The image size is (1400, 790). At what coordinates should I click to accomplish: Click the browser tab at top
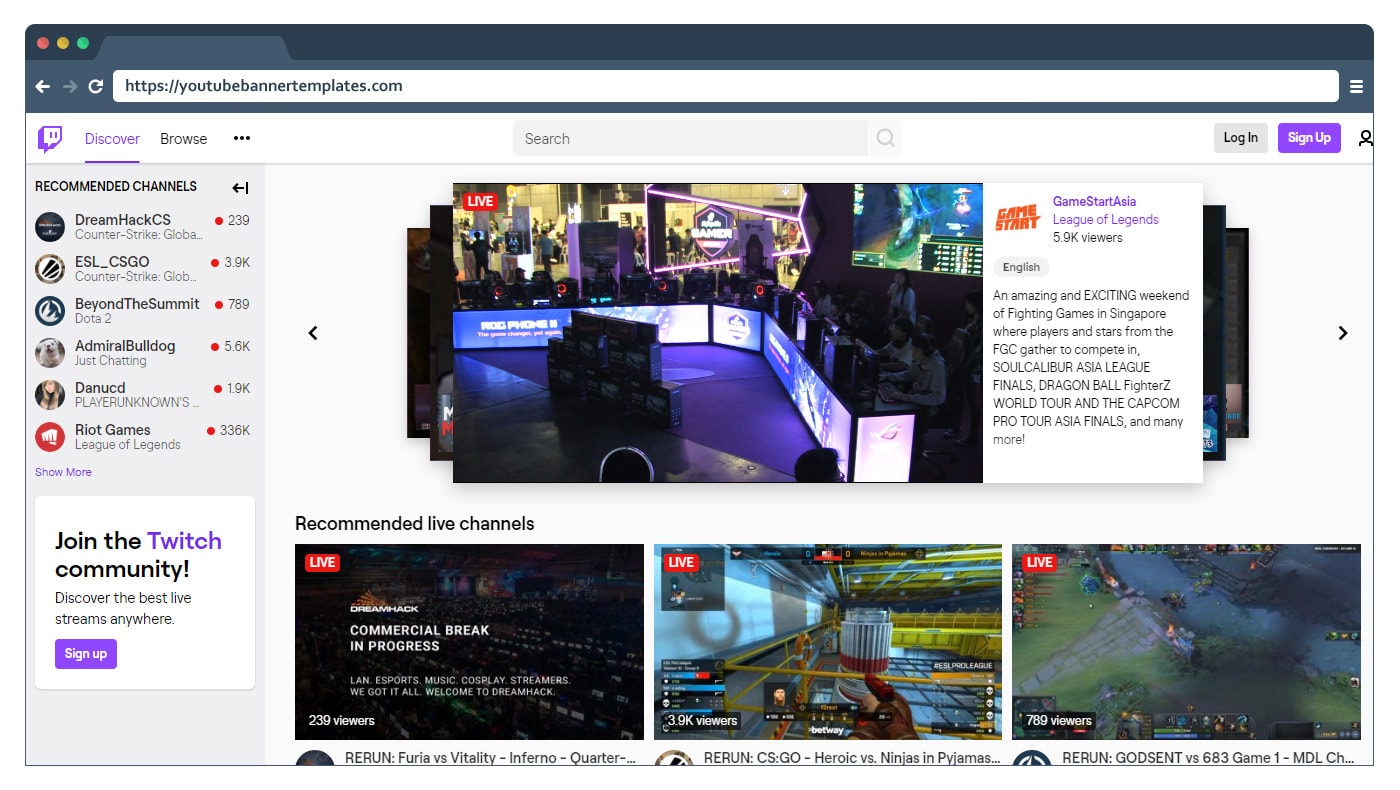point(194,48)
